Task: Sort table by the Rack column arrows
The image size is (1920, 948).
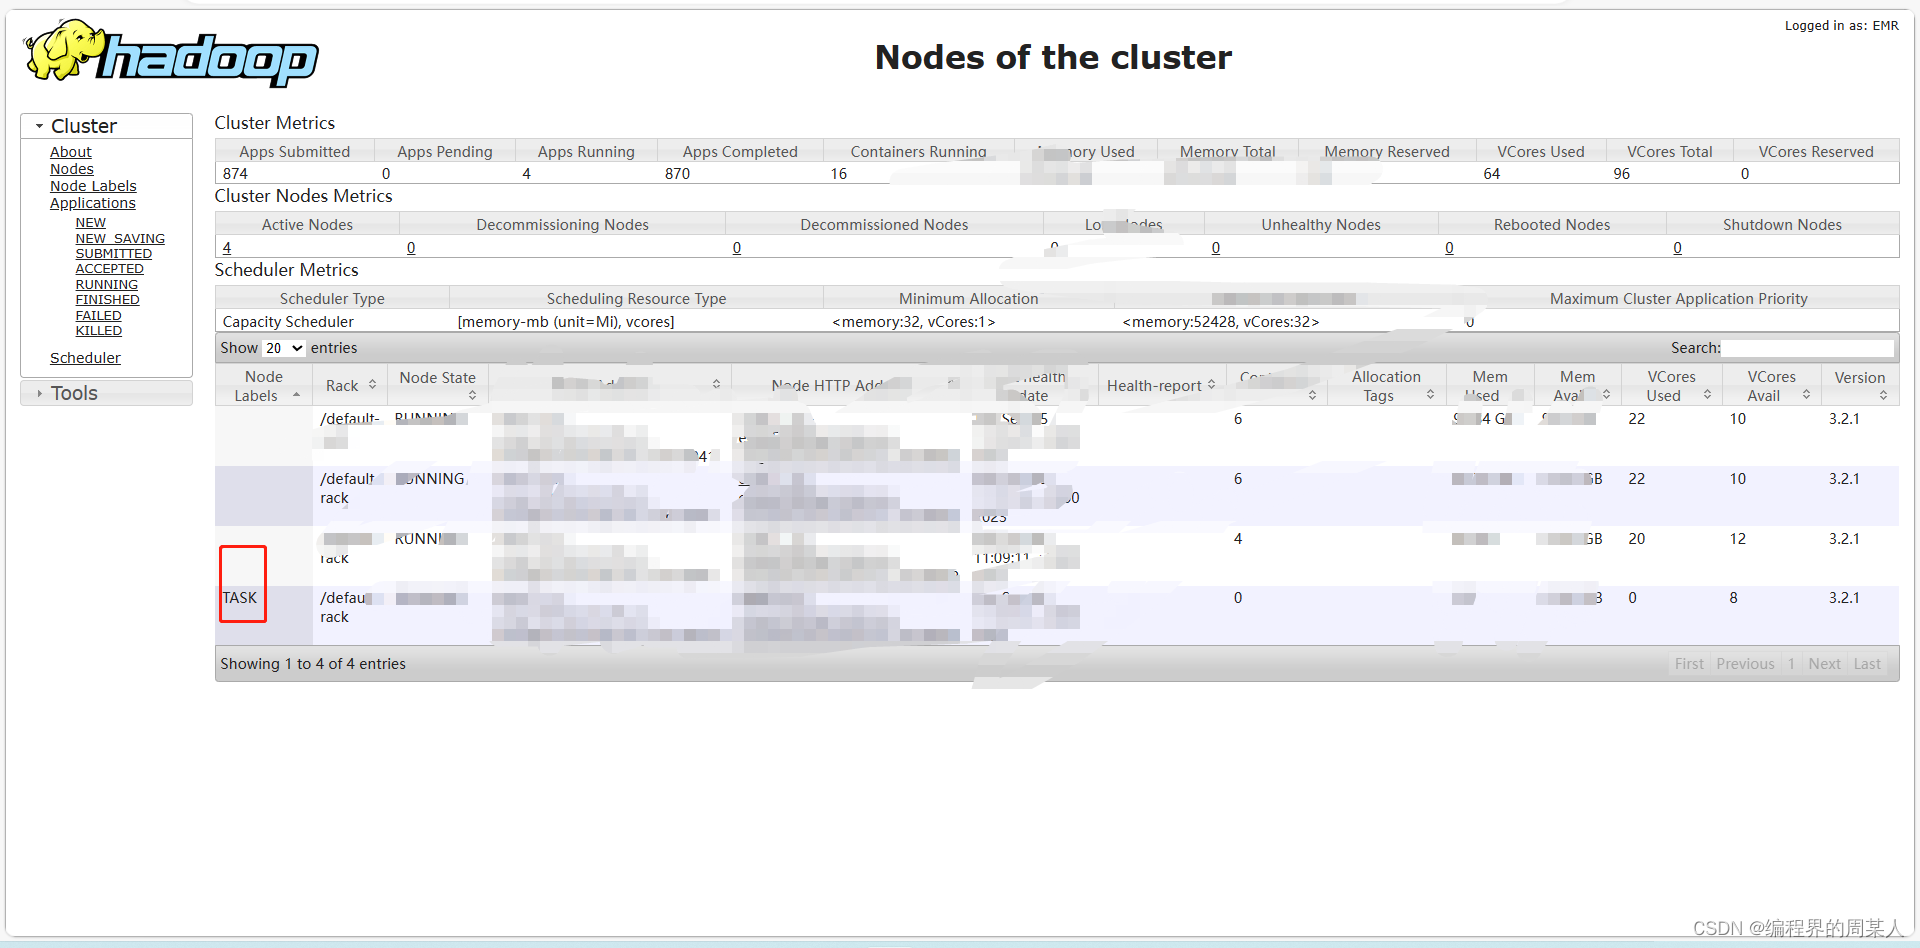Action: click(372, 384)
